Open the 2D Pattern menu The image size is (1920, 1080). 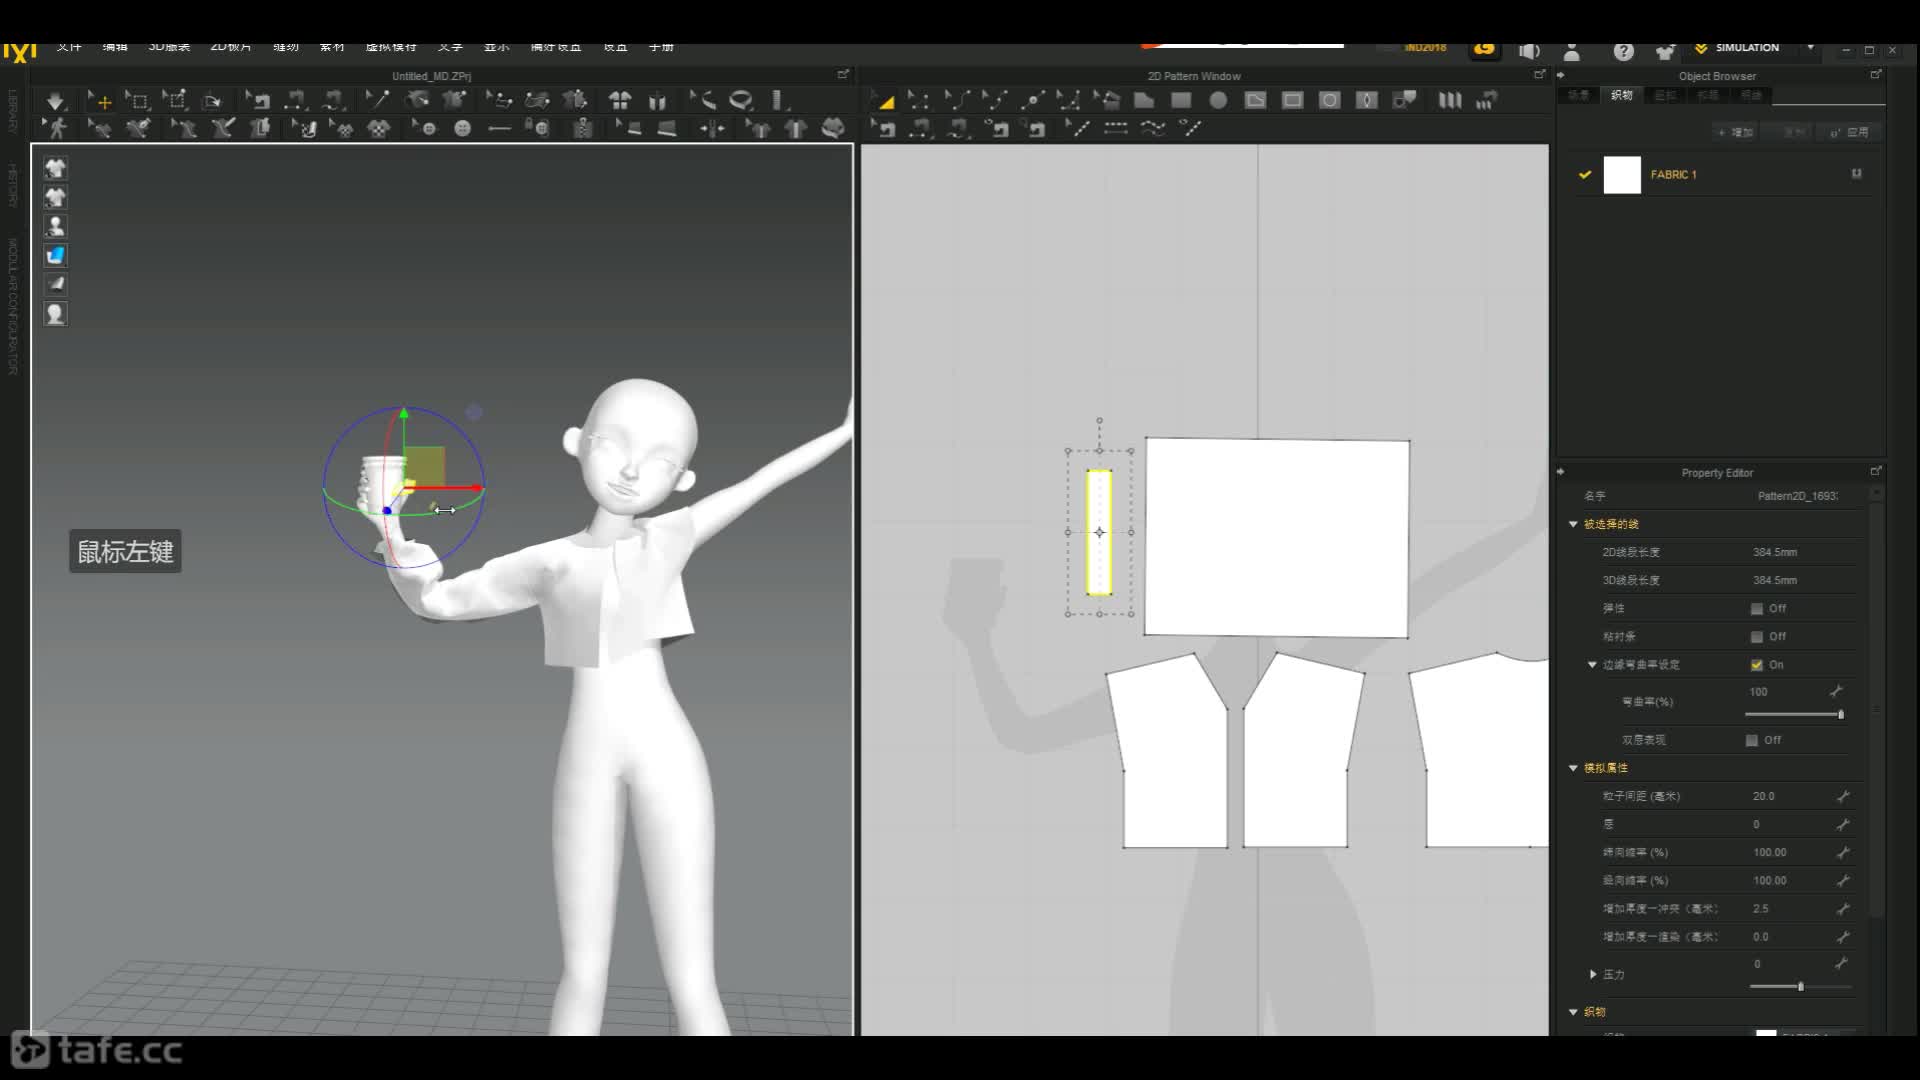click(x=231, y=47)
